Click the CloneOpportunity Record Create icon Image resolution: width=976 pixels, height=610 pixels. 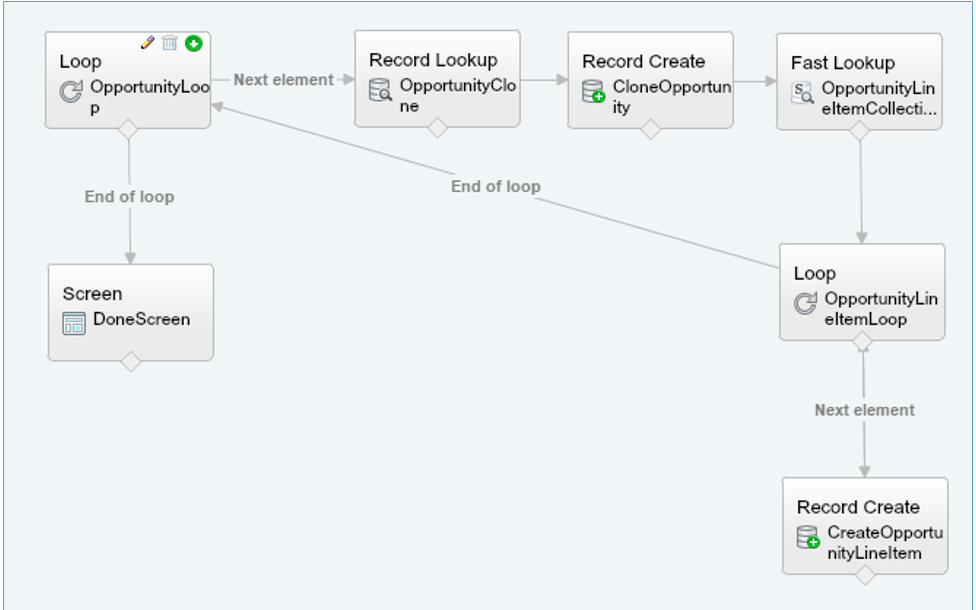[x=594, y=93]
